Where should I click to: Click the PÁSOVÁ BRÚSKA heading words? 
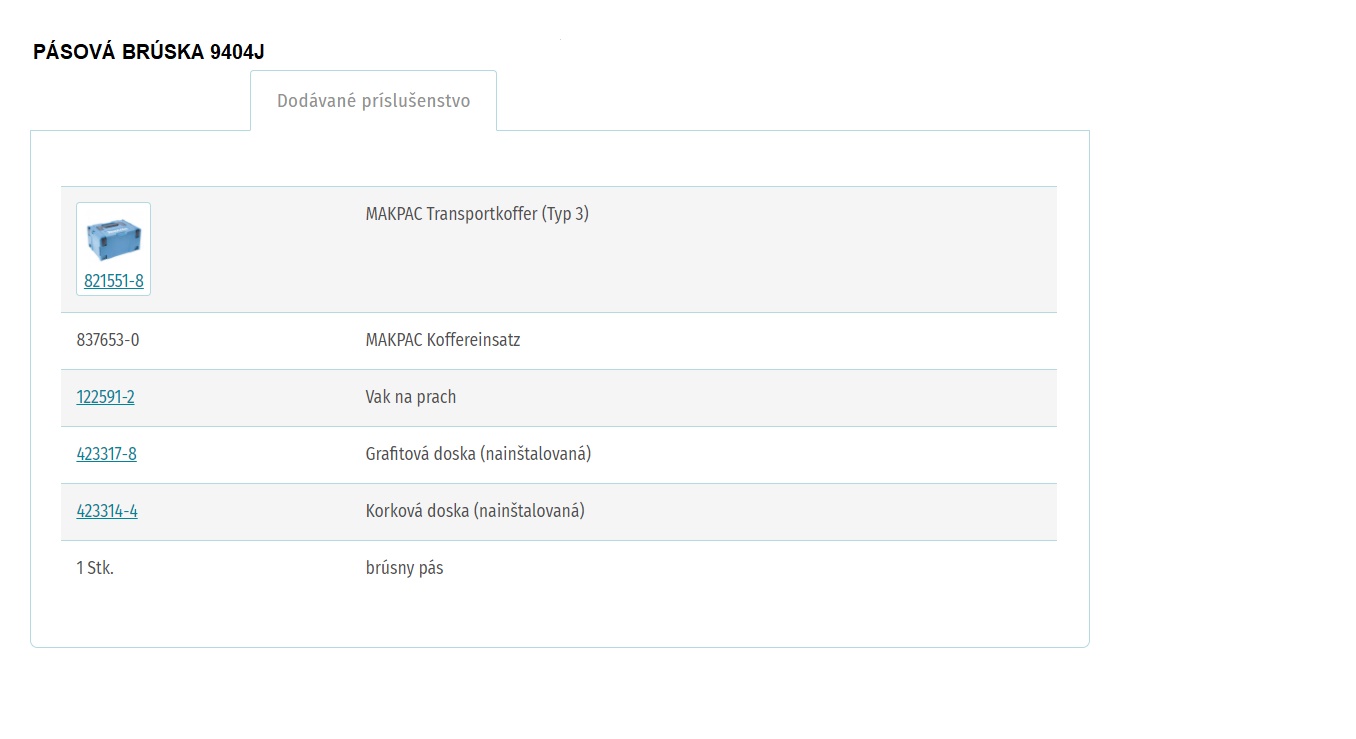click(x=119, y=52)
